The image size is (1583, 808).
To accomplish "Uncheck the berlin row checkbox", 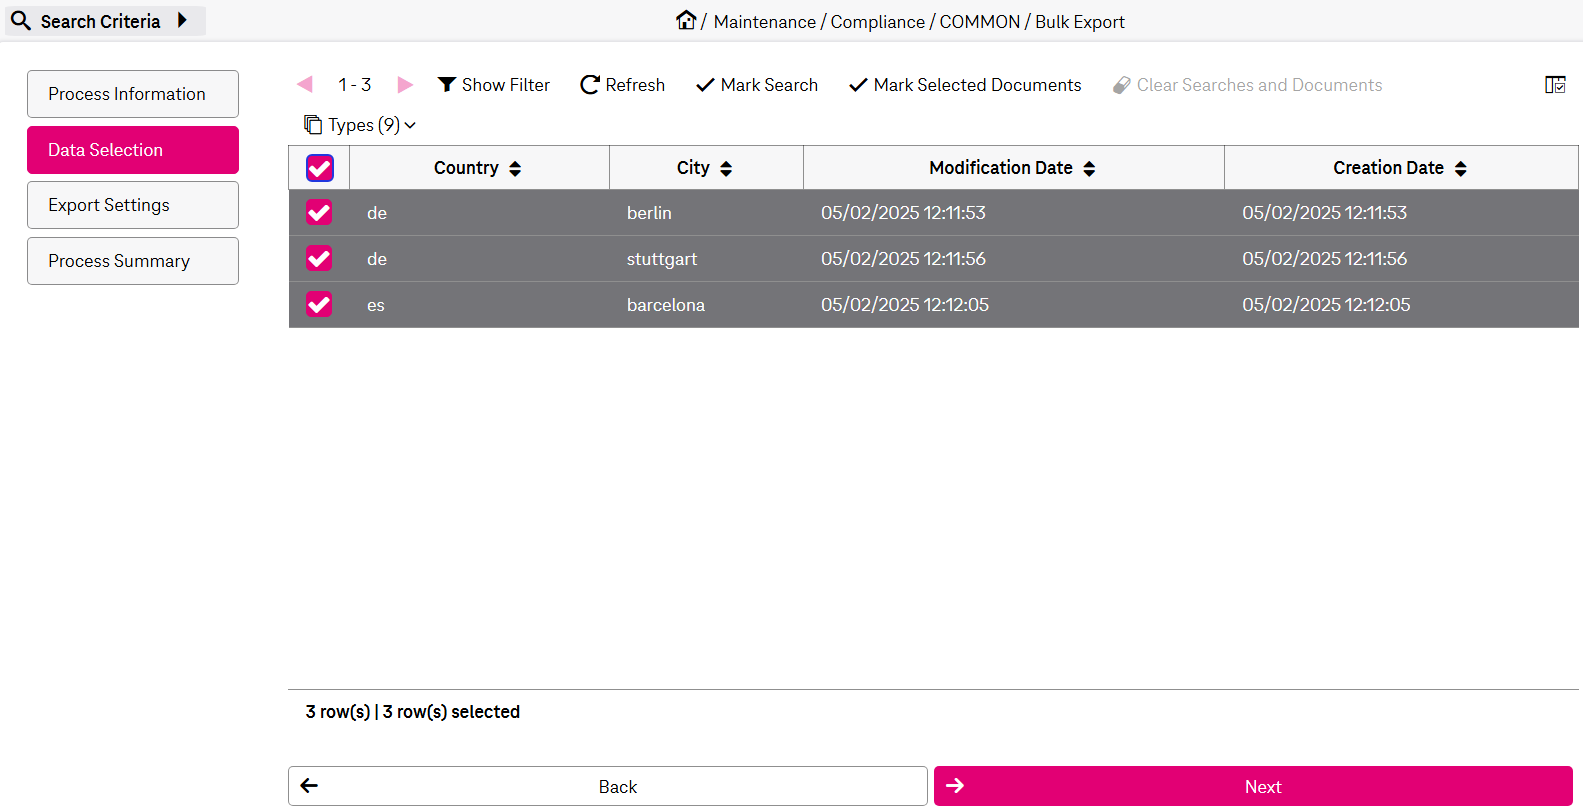I will click(319, 212).
